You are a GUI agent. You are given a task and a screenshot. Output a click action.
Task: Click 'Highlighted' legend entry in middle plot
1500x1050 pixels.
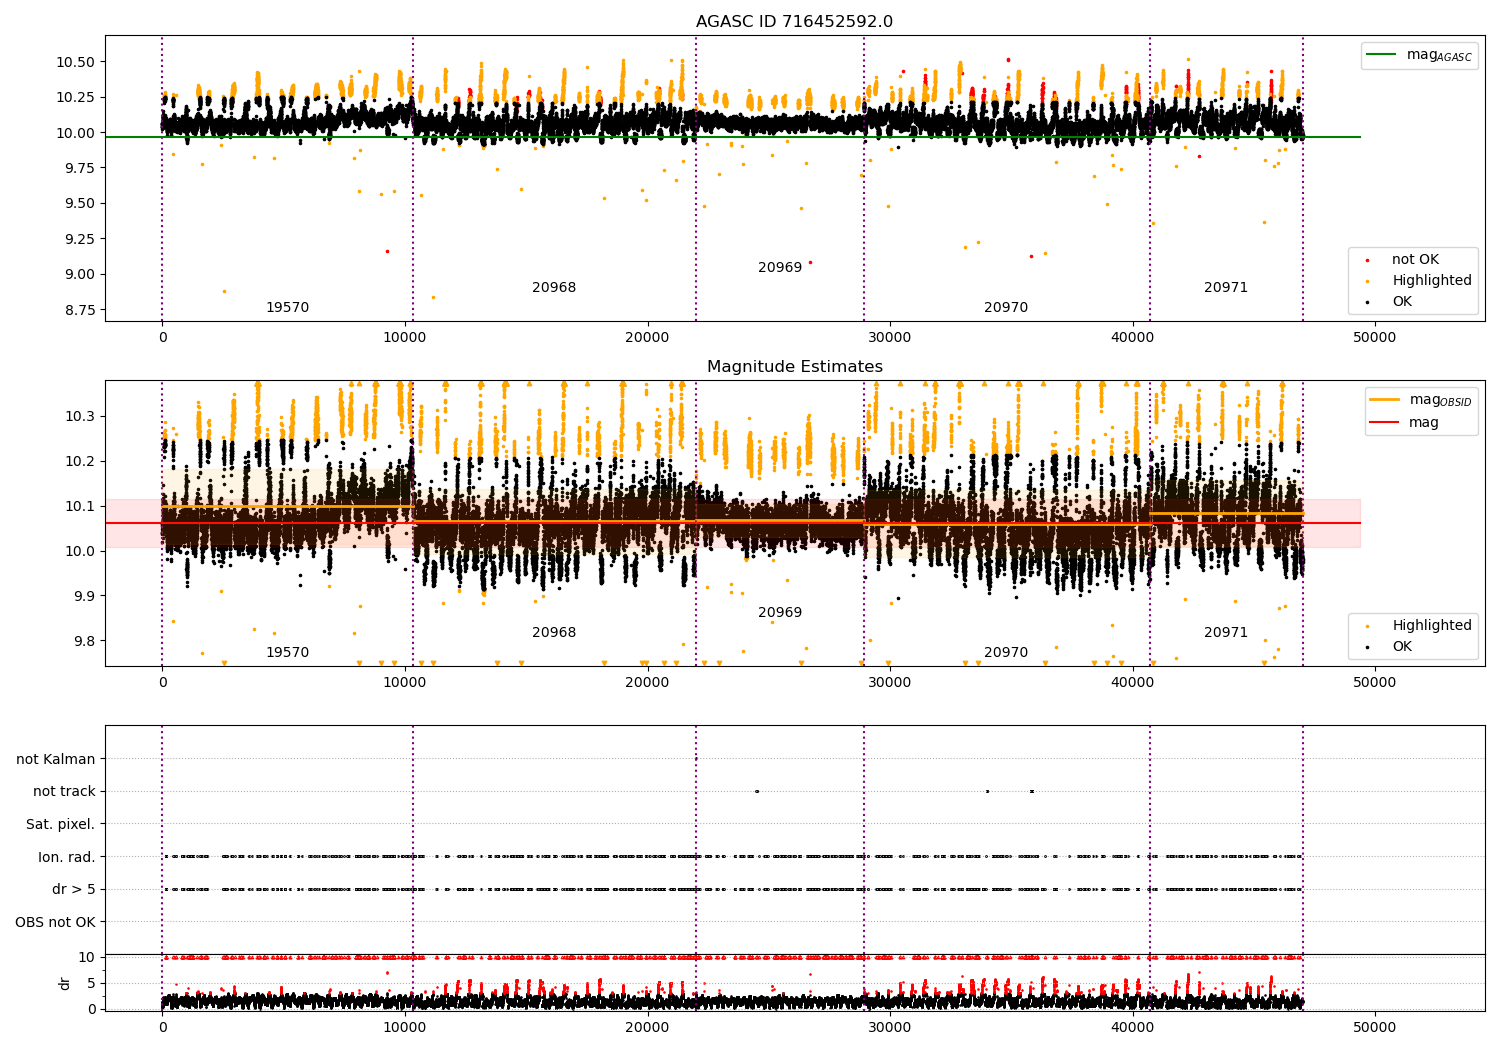pos(1431,626)
